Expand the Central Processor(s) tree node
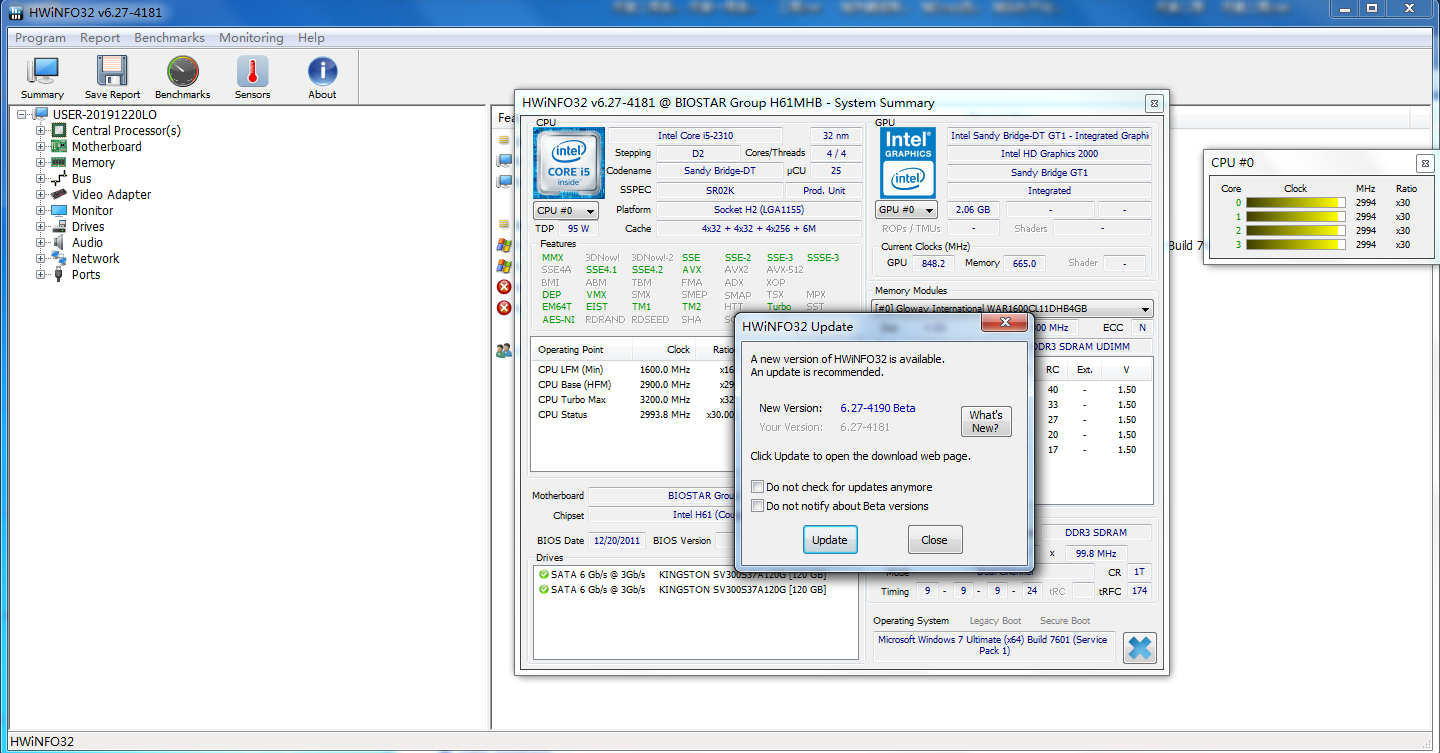 (41, 130)
